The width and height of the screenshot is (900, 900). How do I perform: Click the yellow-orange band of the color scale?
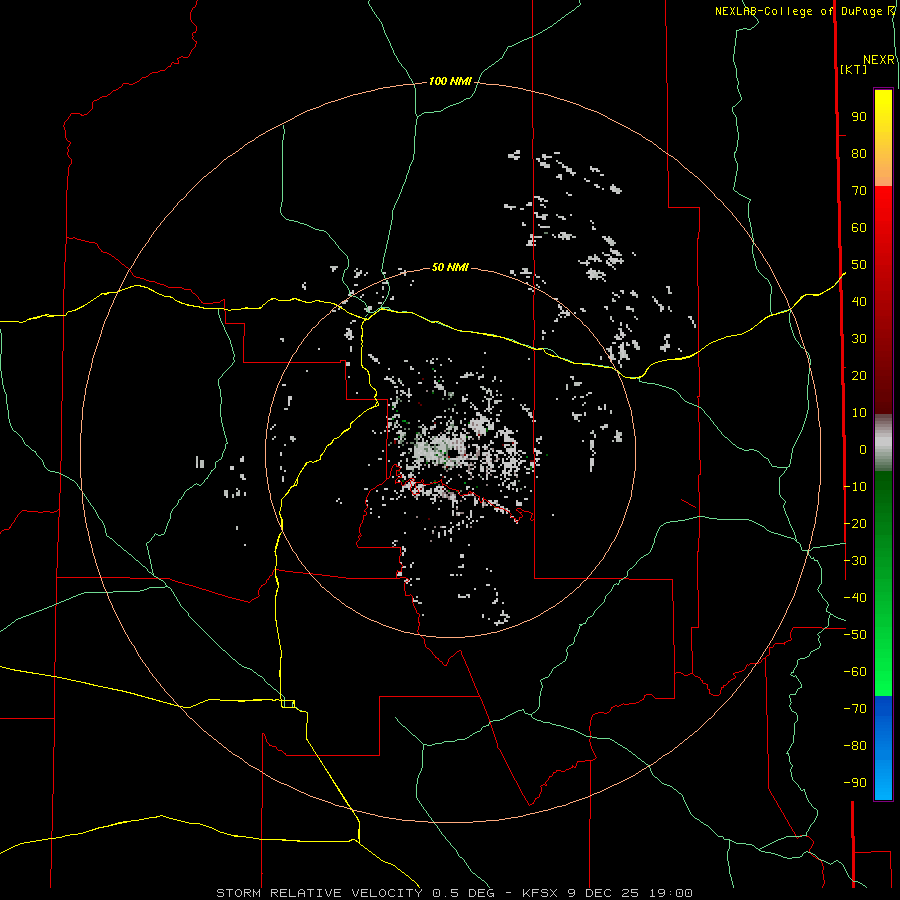click(x=883, y=138)
